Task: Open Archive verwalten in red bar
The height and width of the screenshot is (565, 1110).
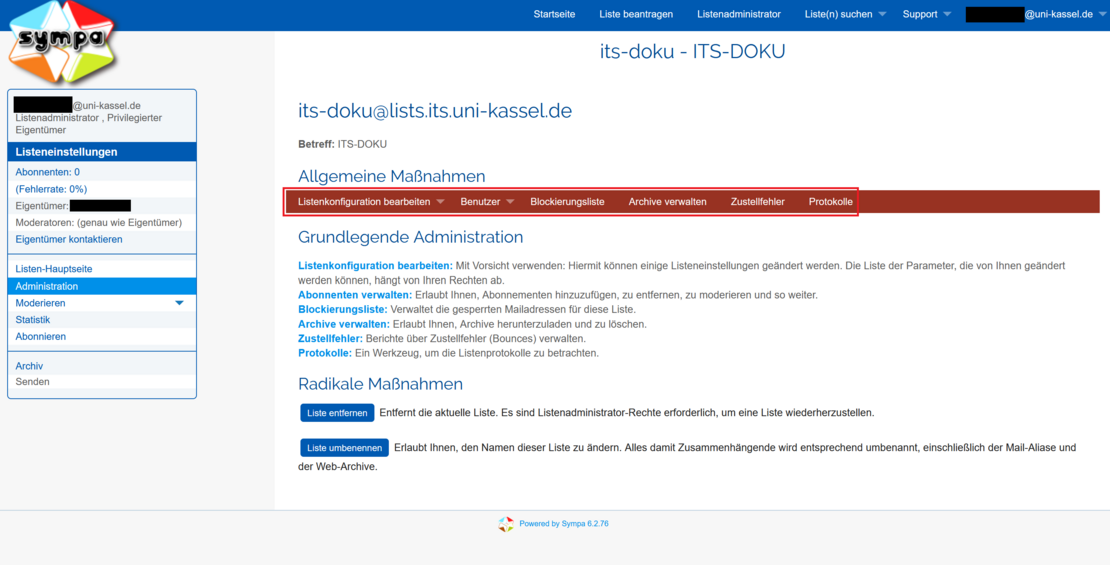Action: [x=668, y=202]
